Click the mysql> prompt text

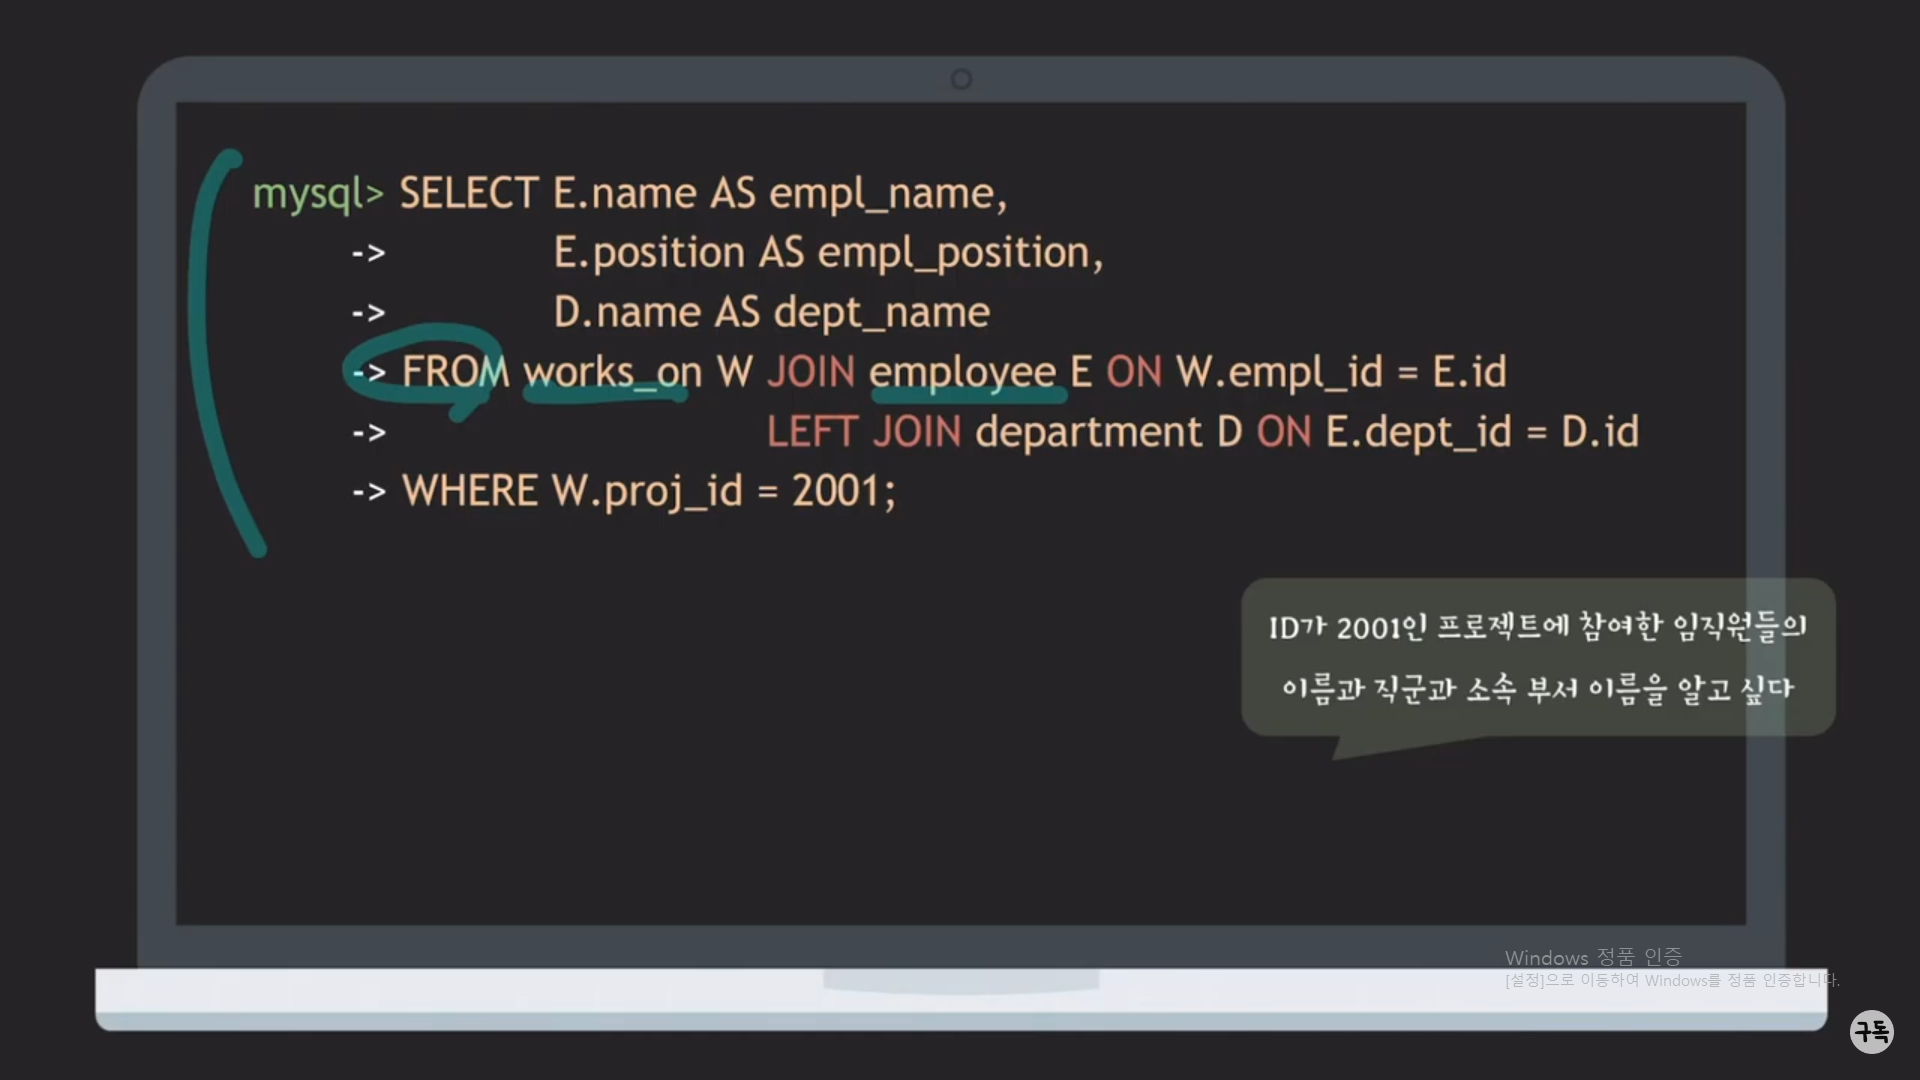pos(317,193)
